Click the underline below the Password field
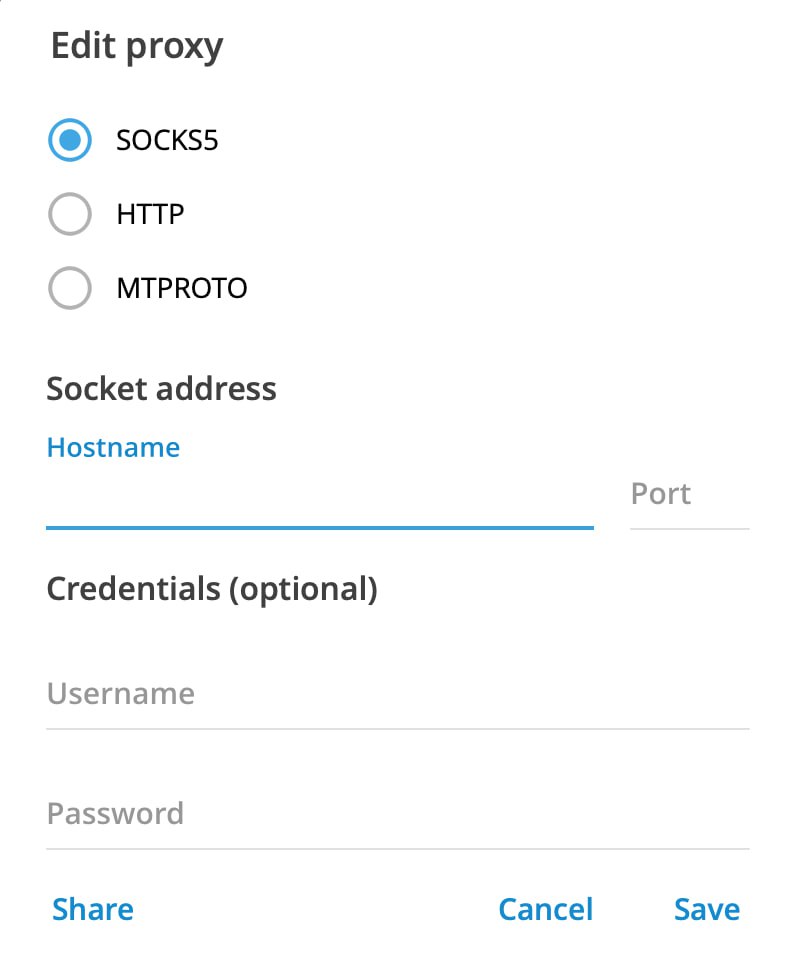Viewport: 794px width, 954px height. pyautogui.click(x=397, y=849)
